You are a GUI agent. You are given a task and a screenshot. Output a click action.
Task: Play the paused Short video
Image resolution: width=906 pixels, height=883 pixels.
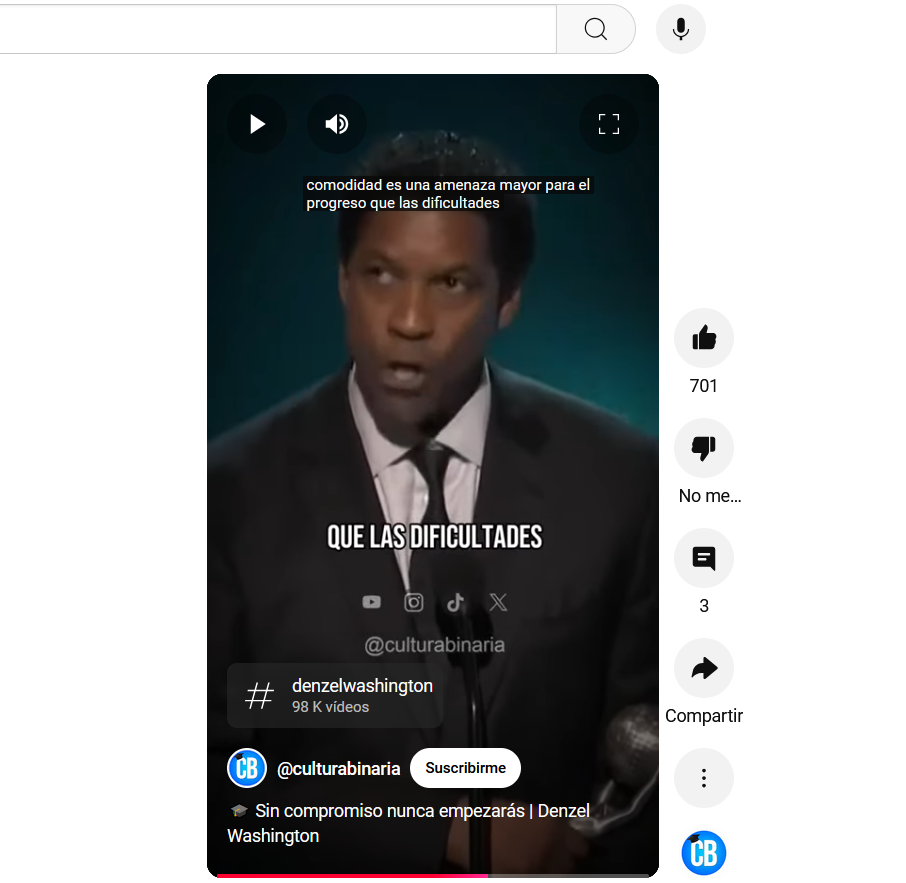[x=257, y=124]
